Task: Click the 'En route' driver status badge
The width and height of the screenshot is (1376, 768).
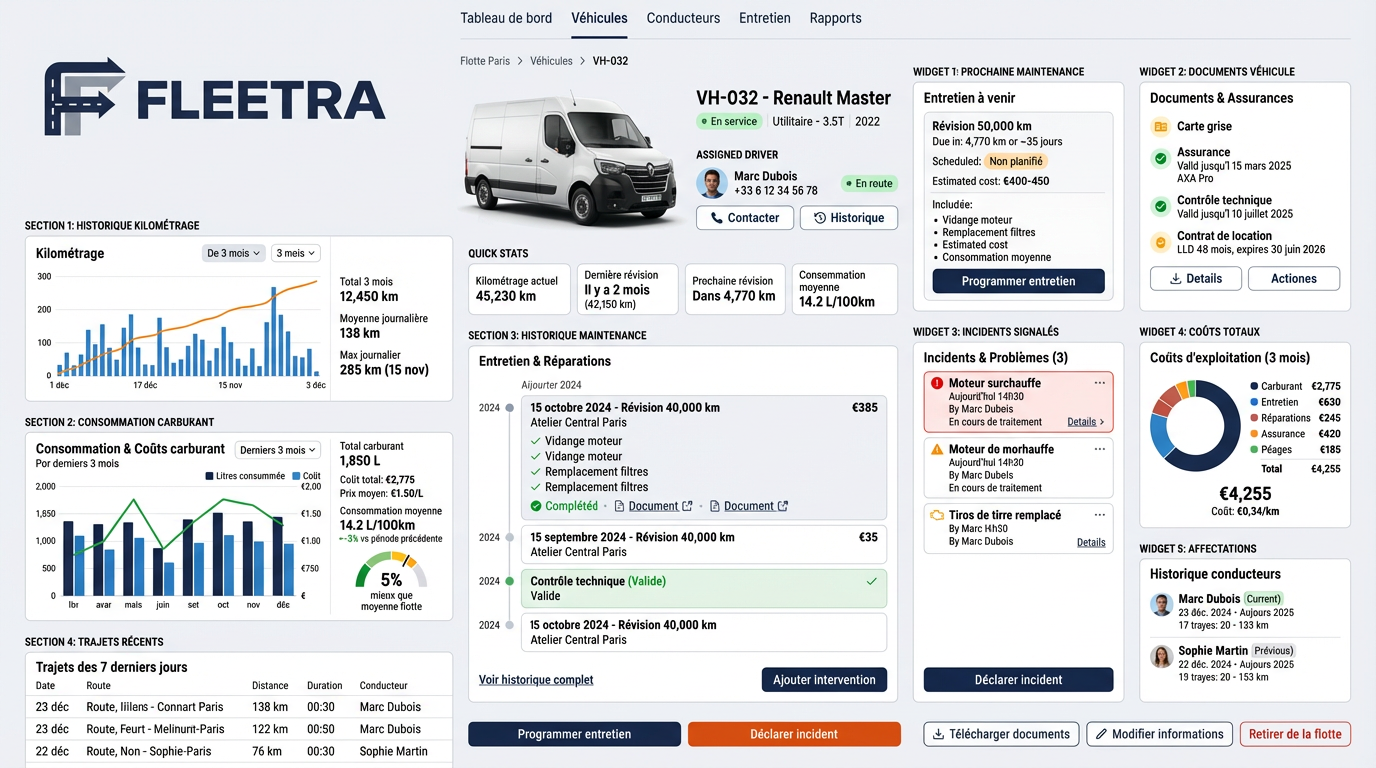Action: [869, 184]
